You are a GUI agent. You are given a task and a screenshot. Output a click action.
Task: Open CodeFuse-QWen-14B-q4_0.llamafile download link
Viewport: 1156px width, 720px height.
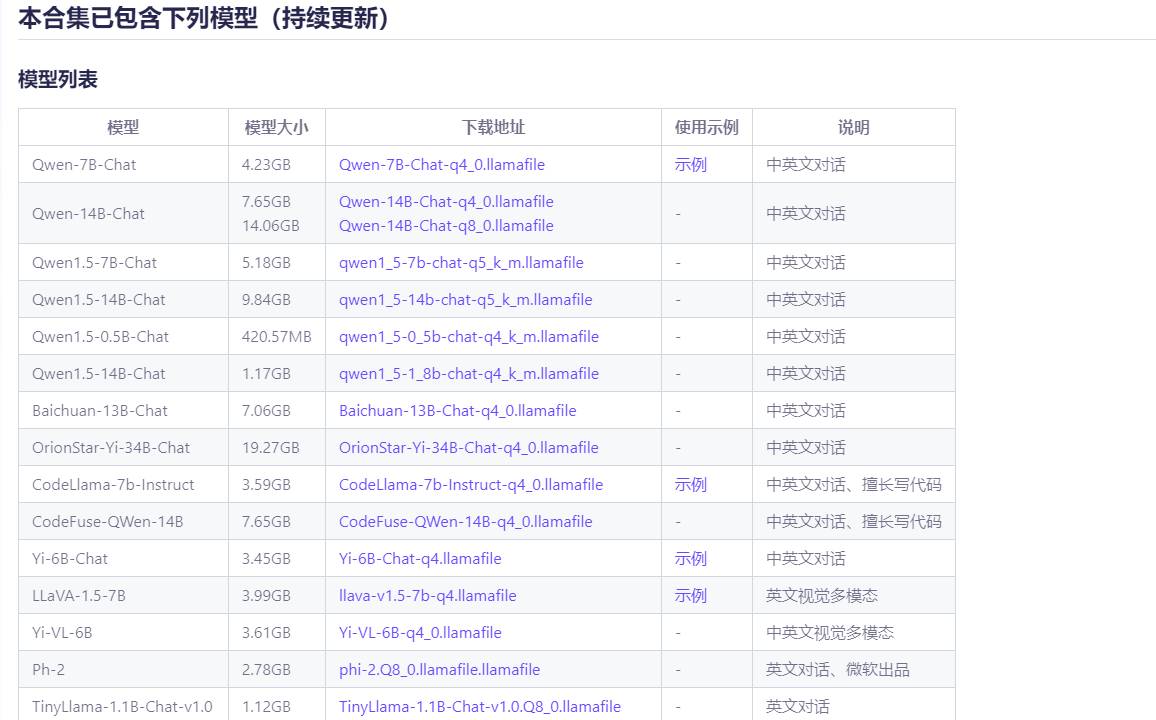(465, 521)
